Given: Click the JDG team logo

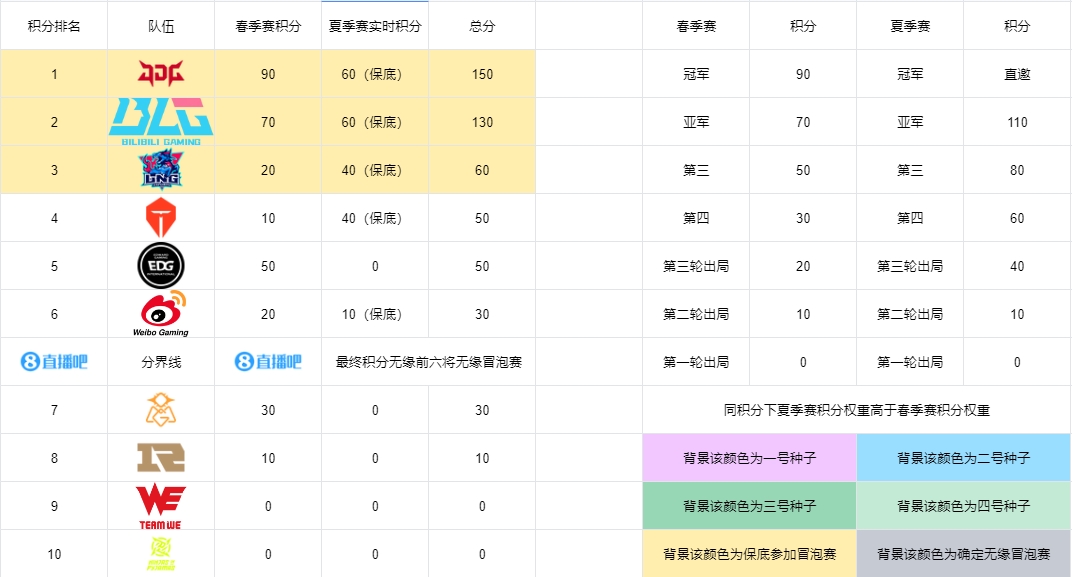Looking at the screenshot, I should pos(160,73).
